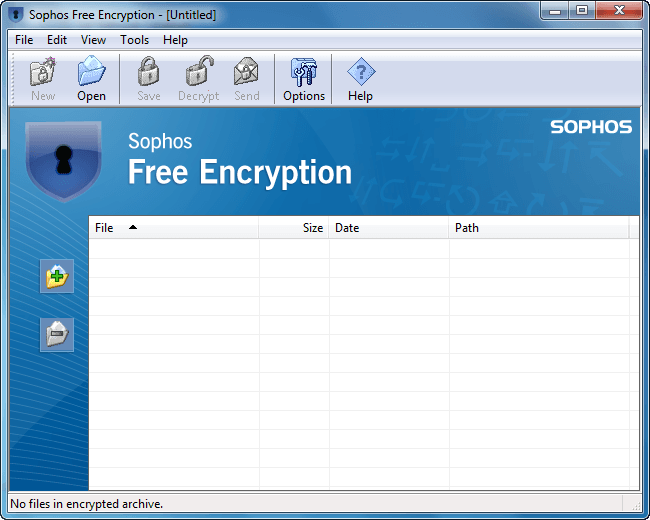This screenshot has height=520, width=650.
Task: Click the New archive toolbar icon
Action: (43, 71)
